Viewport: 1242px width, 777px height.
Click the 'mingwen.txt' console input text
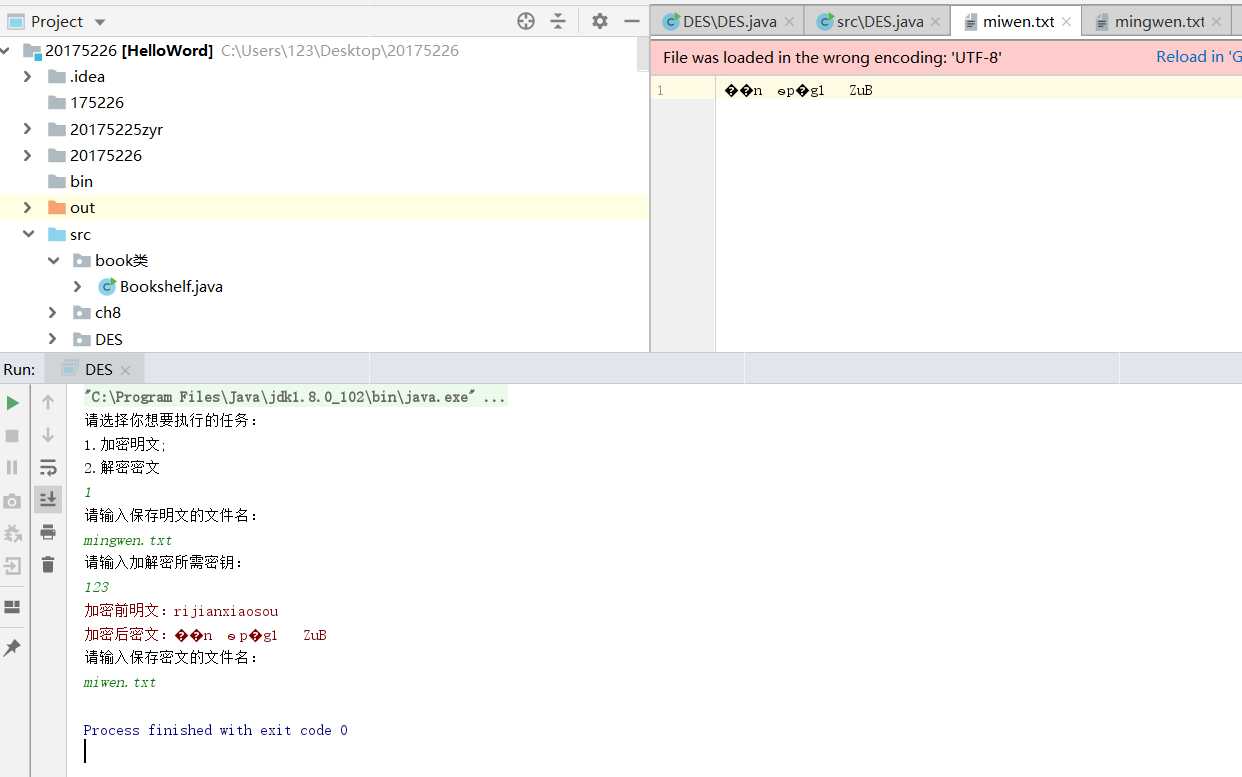coord(128,540)
